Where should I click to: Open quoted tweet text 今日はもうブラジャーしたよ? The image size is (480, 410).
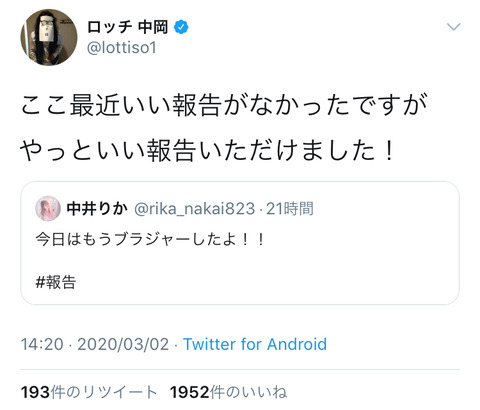(x=150, y=239)
